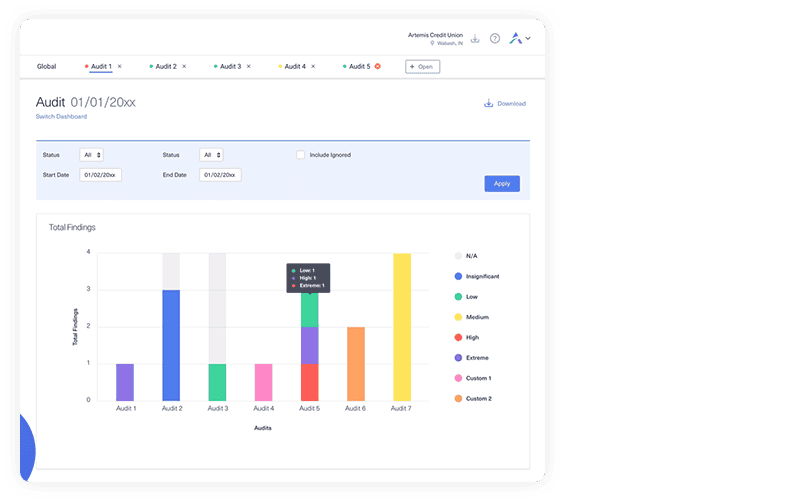Click the blue Audit 2 bar segment
This screenshot has height=500, width=800.
coord(171,345)
